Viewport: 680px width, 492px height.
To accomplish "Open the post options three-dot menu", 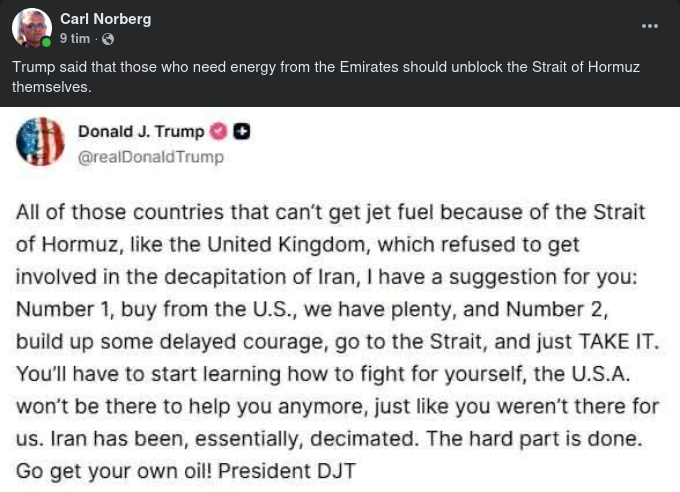I will (650, 26).
